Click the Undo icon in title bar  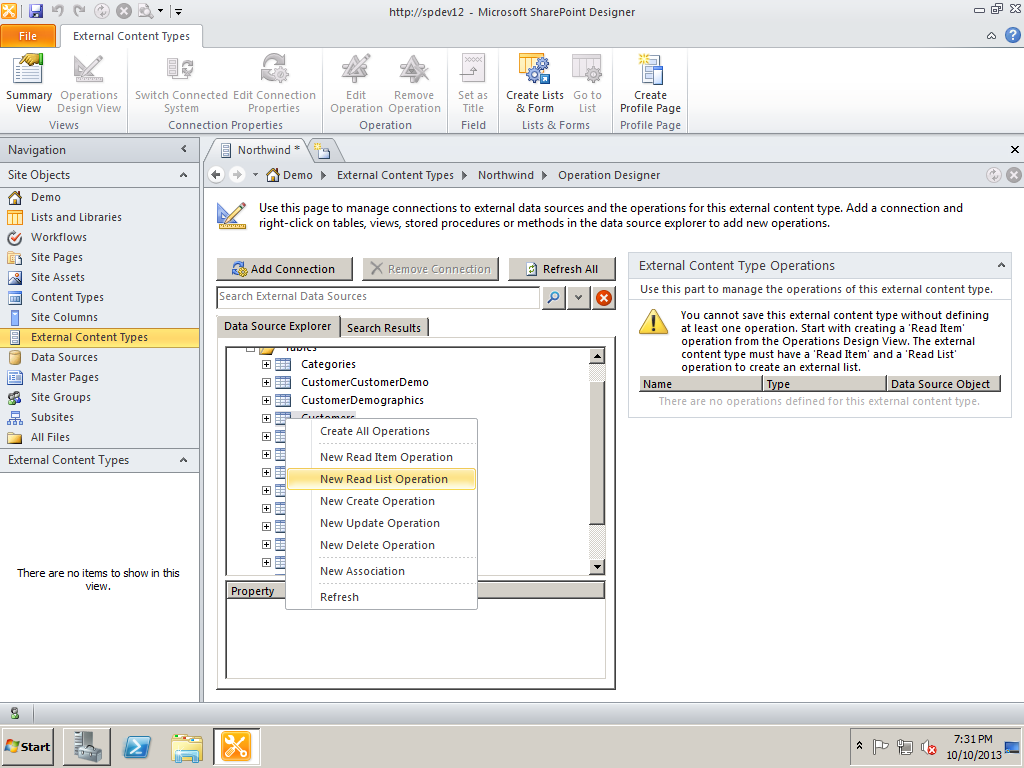[57, 11]
